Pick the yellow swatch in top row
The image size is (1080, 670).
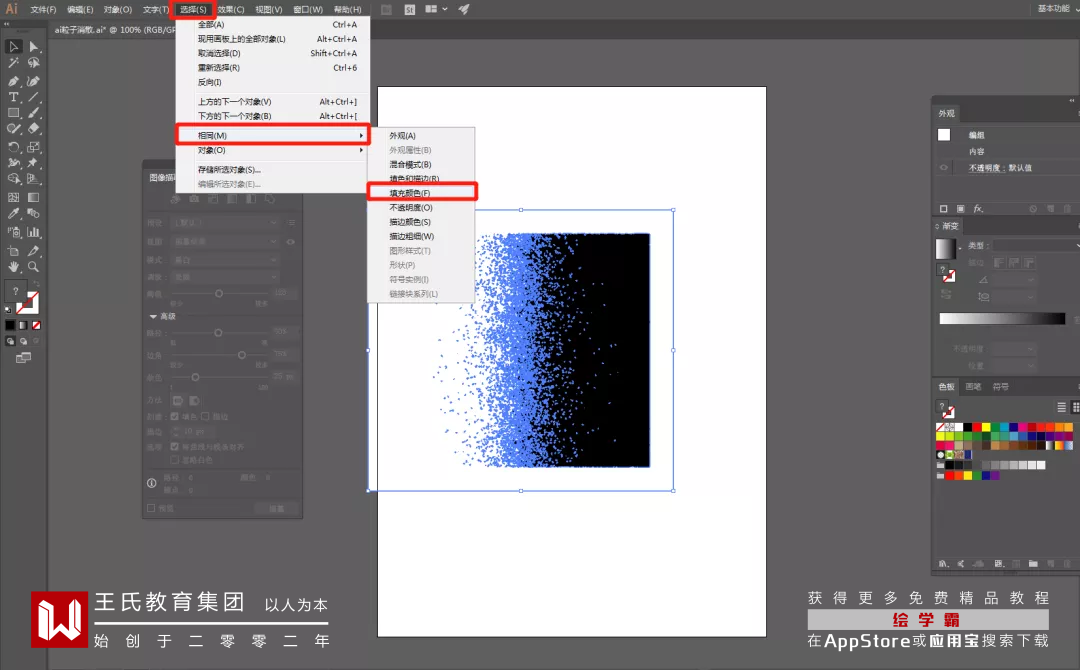point(986,428)
